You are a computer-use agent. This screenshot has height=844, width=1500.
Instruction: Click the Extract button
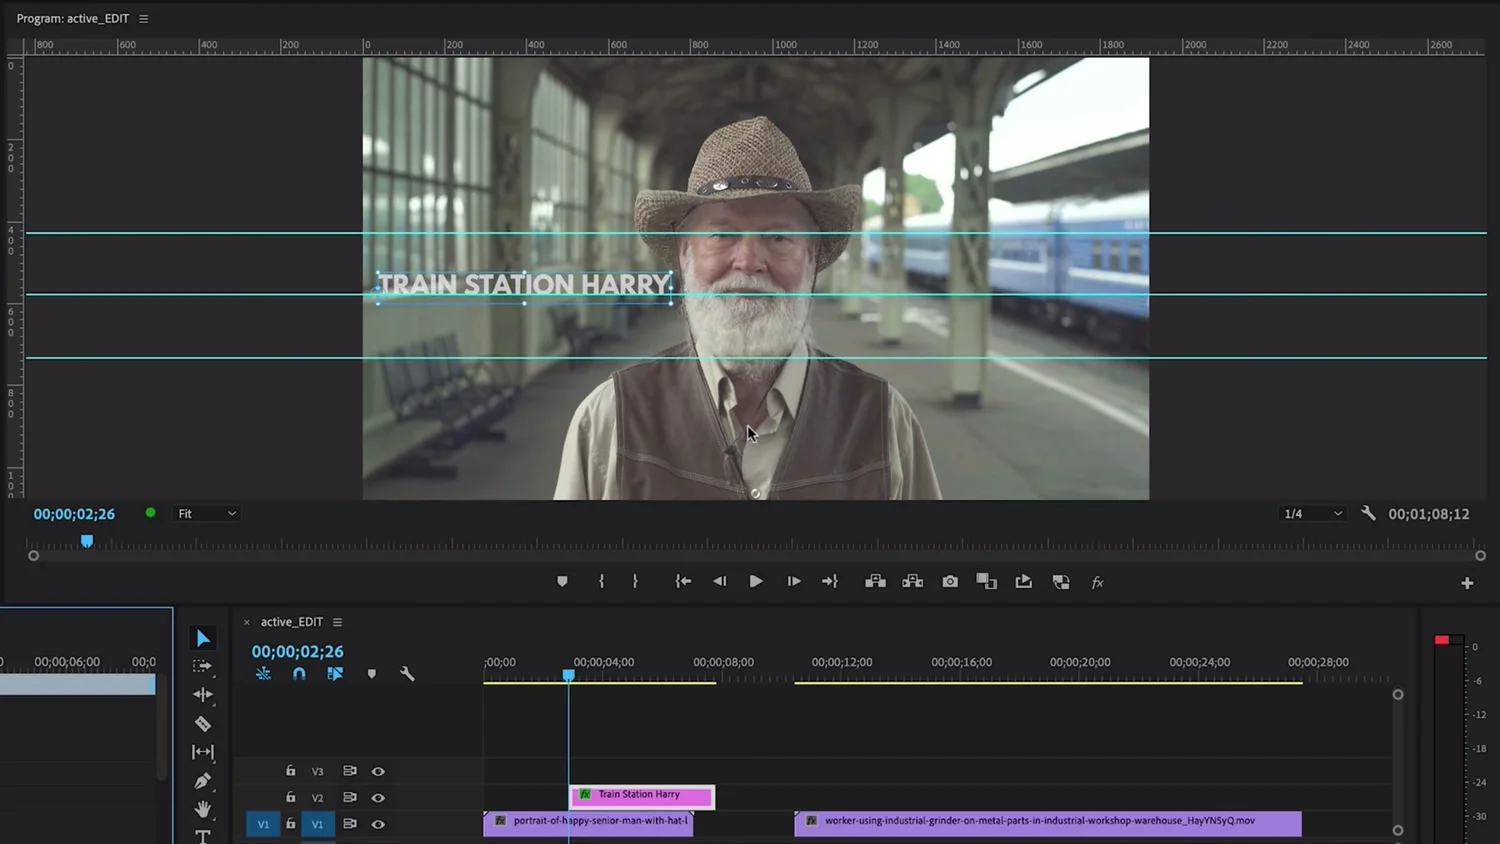912,581
